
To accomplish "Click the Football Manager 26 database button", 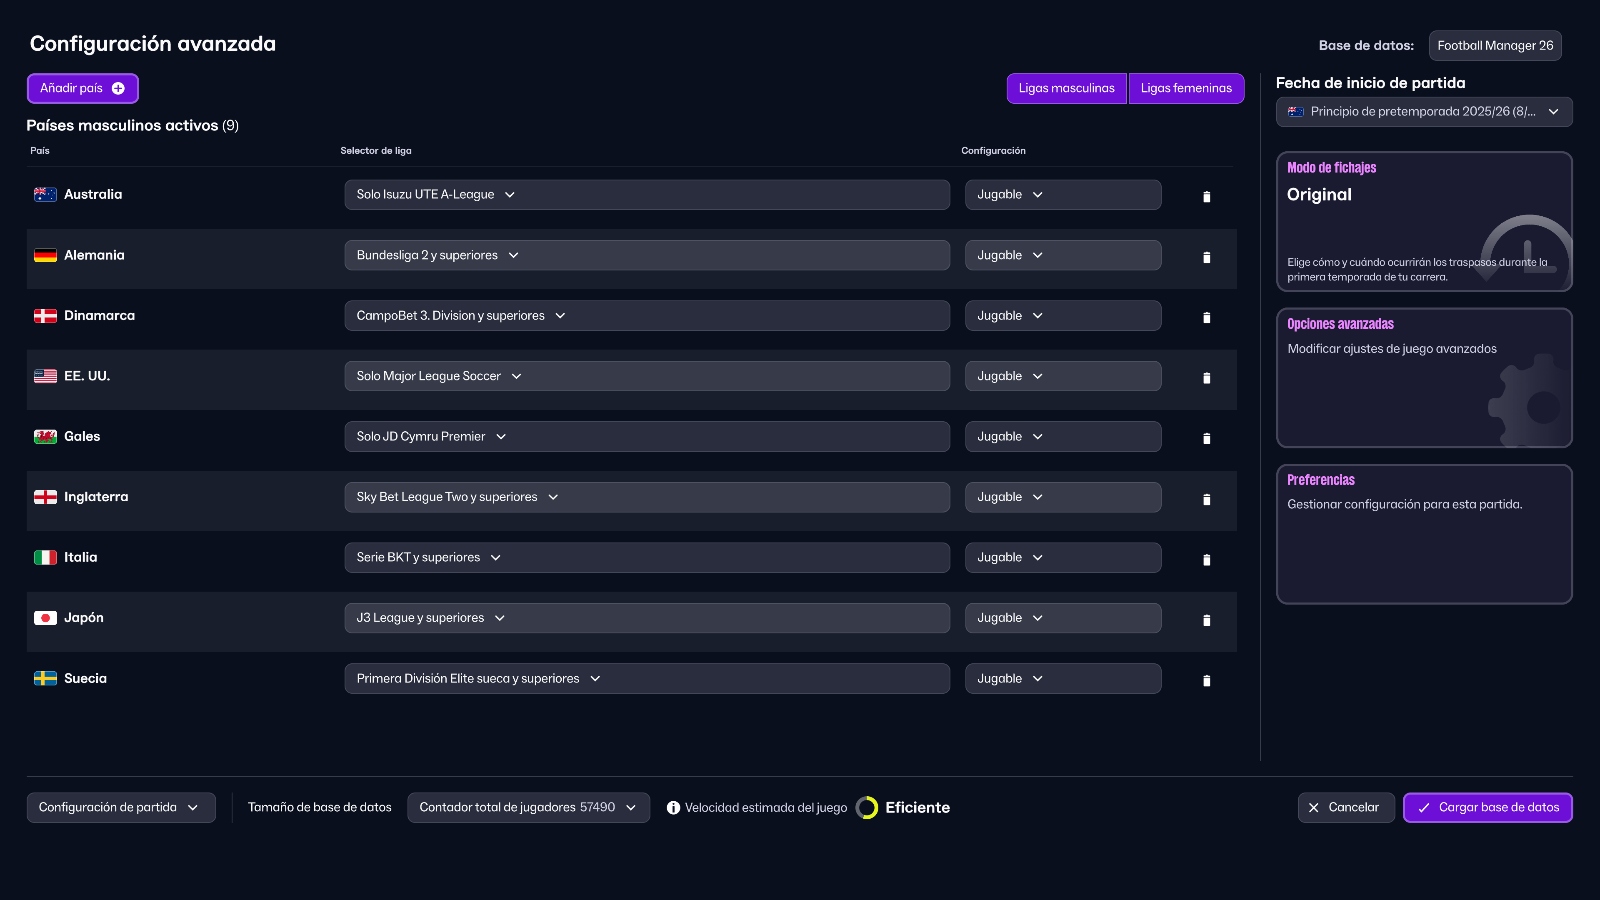I will [1495, 45].
